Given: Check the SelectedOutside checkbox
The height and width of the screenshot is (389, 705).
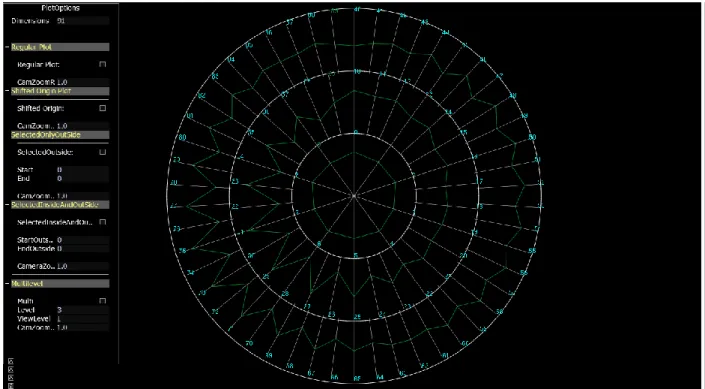Looking at the screenshot, I should point(103,152).
